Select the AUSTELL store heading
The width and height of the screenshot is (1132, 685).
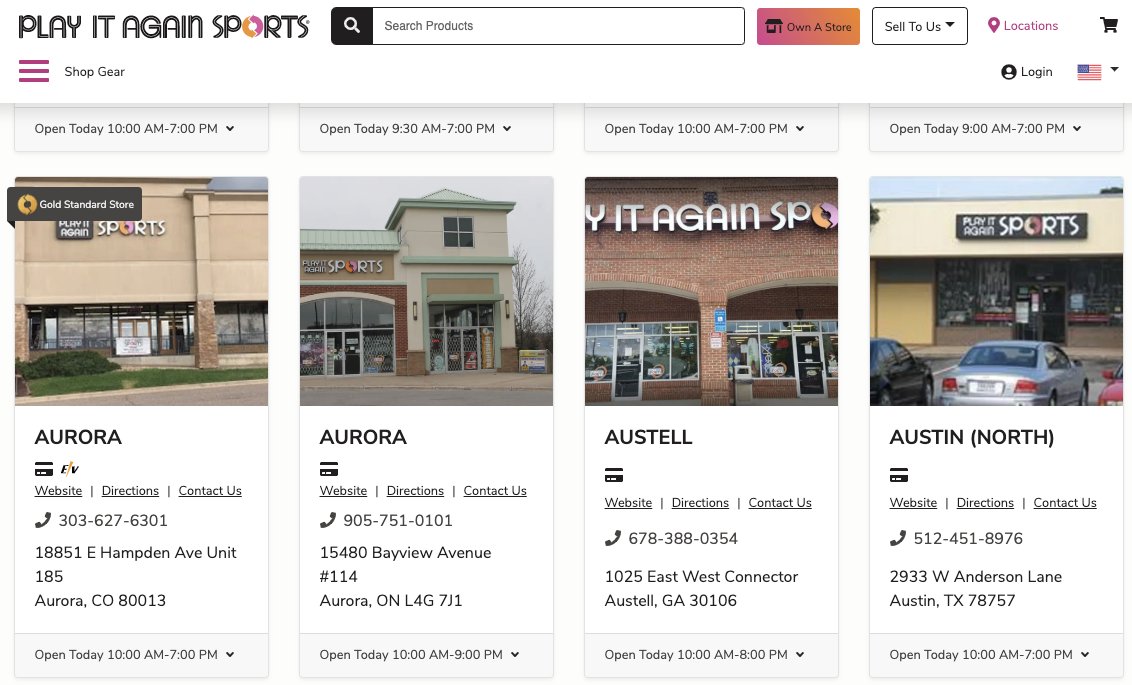point(648,437)
